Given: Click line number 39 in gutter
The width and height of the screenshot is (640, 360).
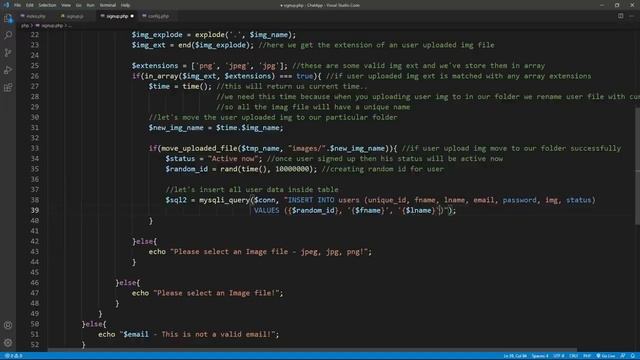Looking at the screenshot, I should pyautogui.click(x=35, y=210).
